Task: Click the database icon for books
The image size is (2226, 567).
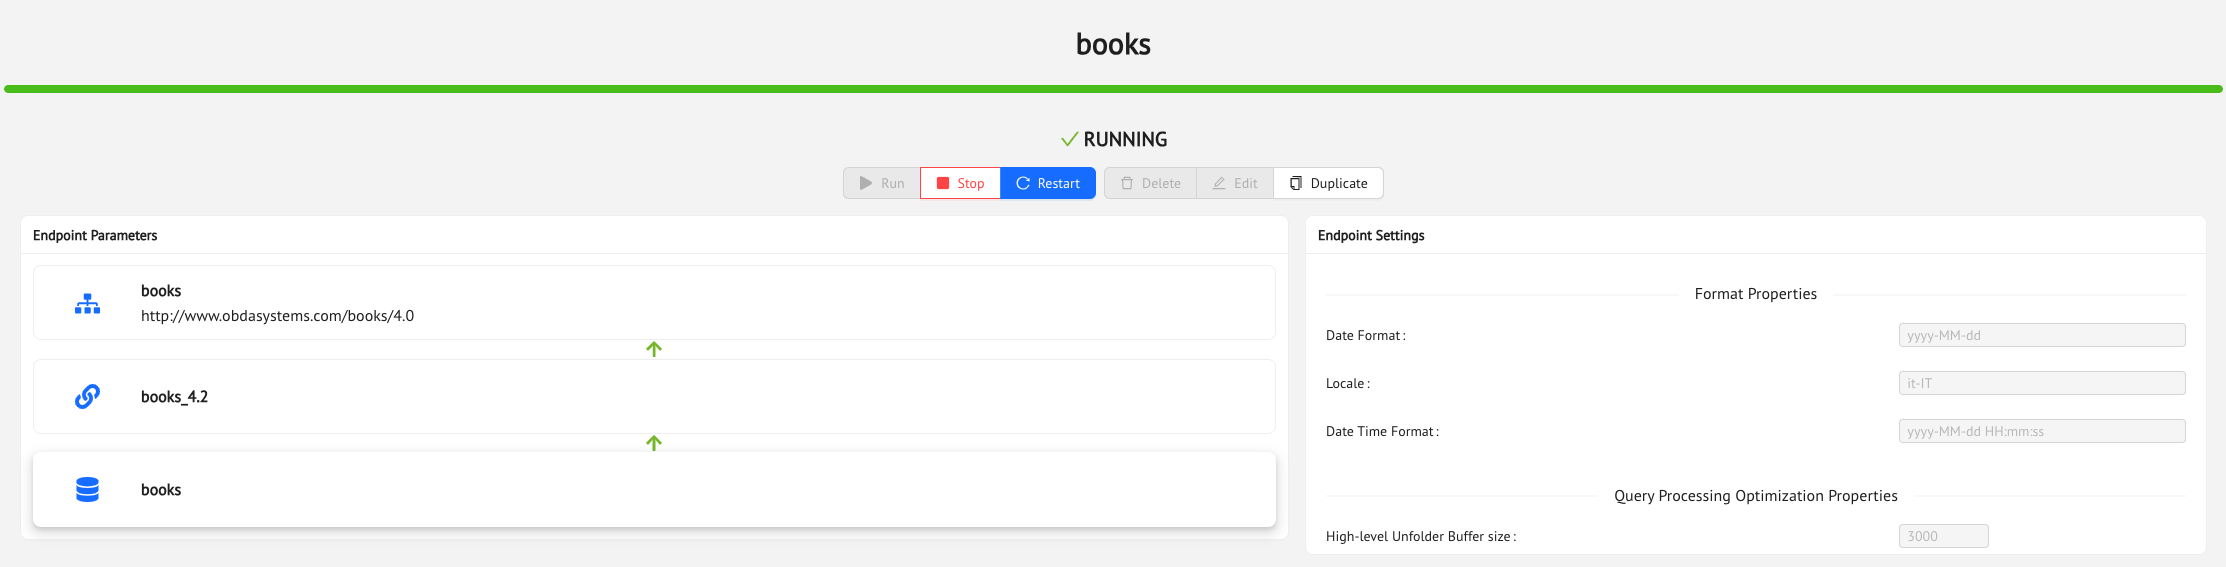Action: point(87,490)
